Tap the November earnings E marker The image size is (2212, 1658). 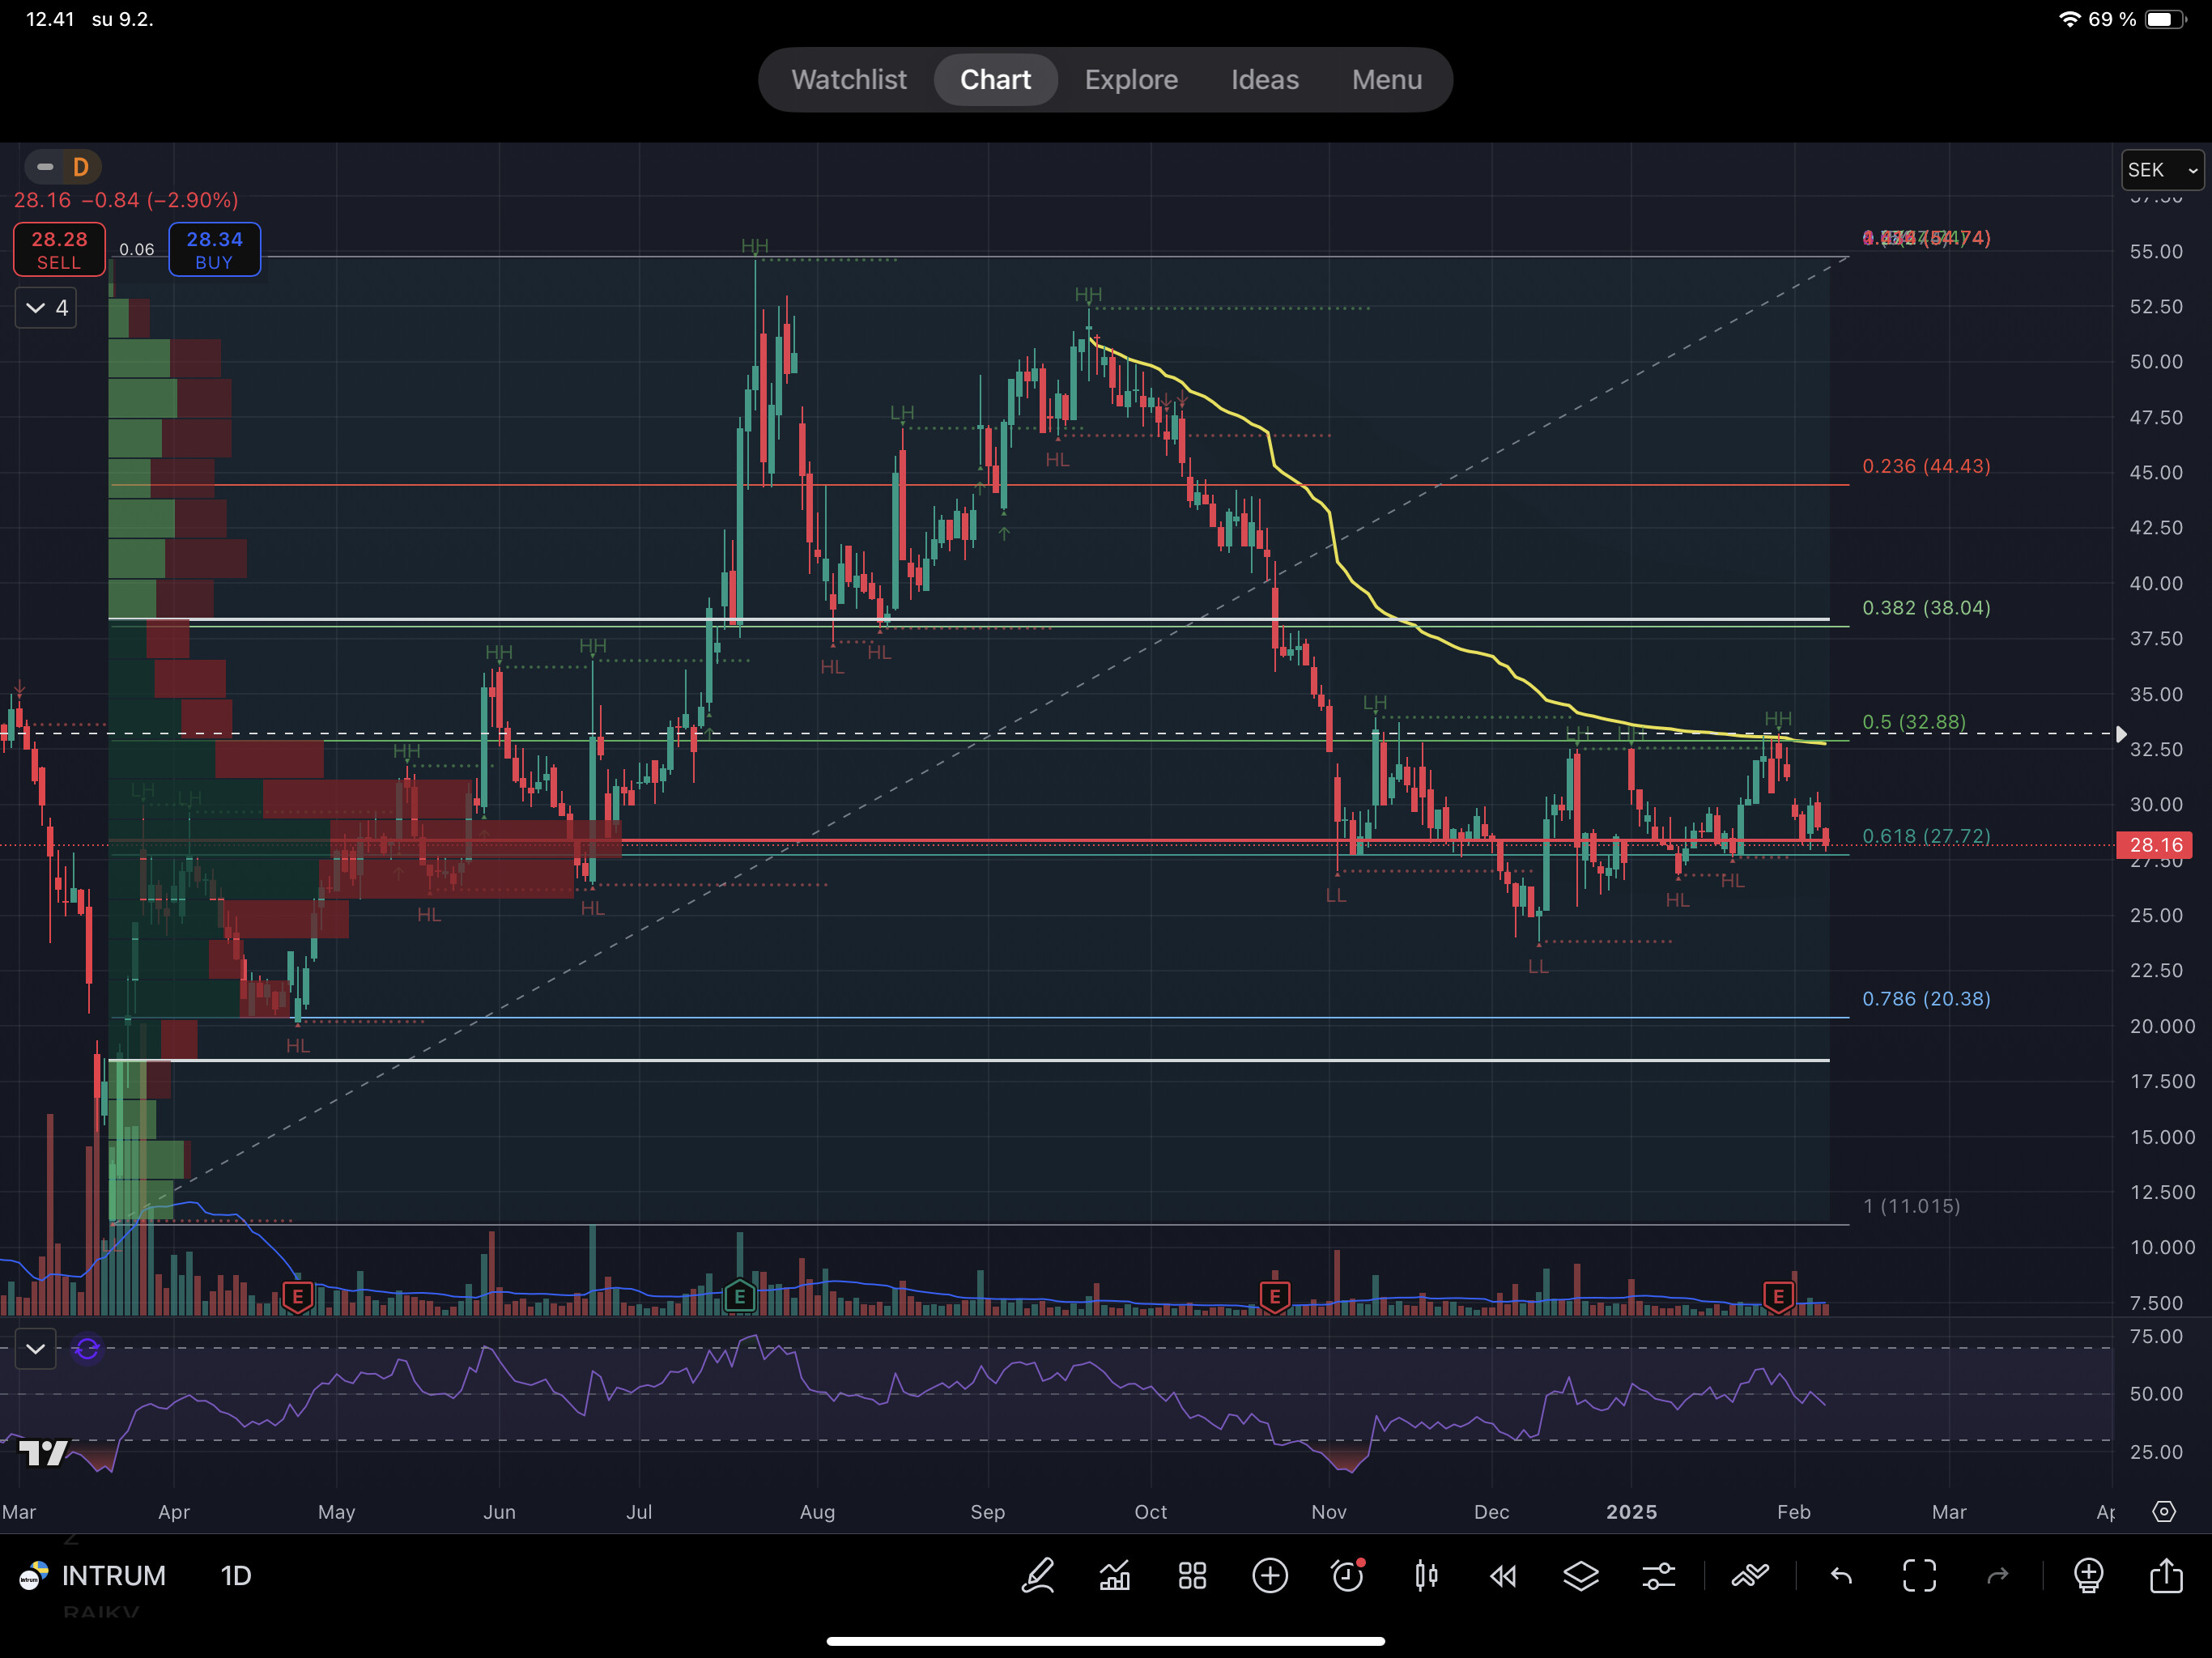point(1274,1297)
